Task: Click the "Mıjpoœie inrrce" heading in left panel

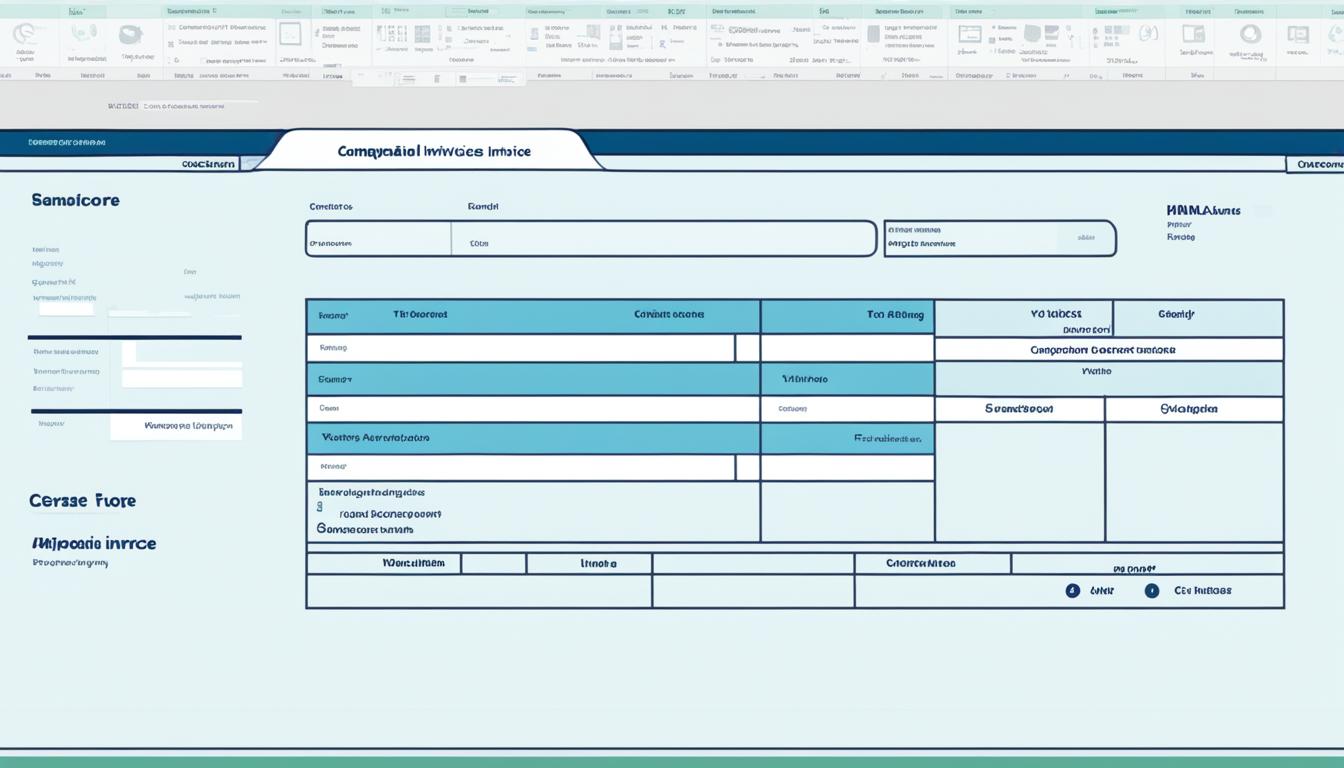Action: click(x=94, y=544)
